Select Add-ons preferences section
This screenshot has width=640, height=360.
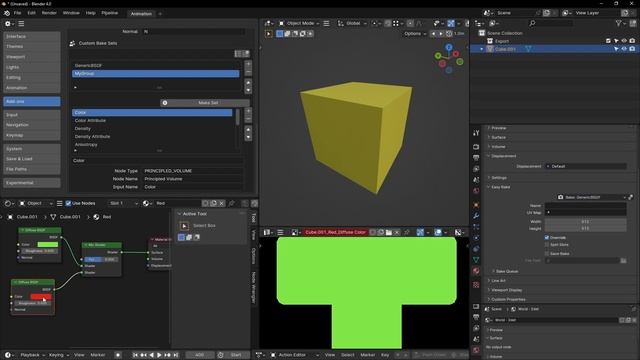pos(32,101)
